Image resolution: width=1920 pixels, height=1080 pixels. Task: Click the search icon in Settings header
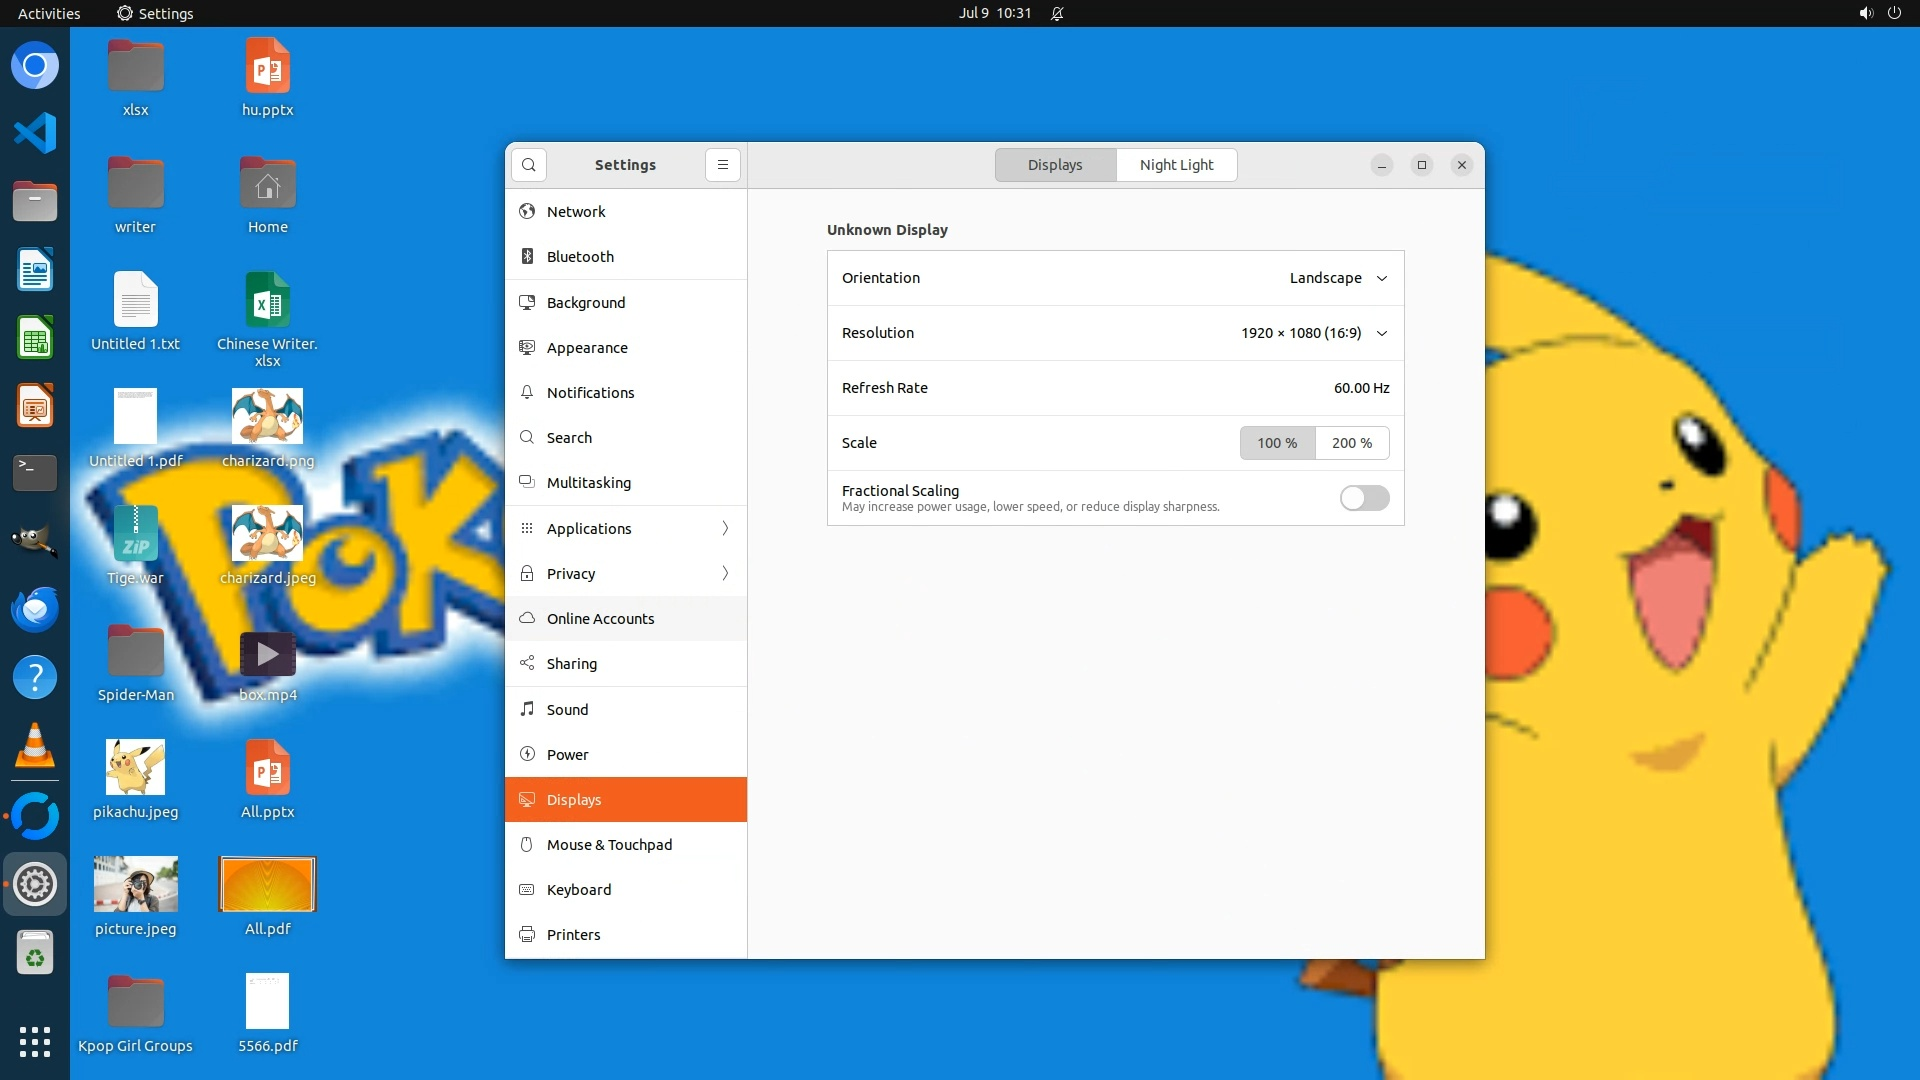coord(528,165)
